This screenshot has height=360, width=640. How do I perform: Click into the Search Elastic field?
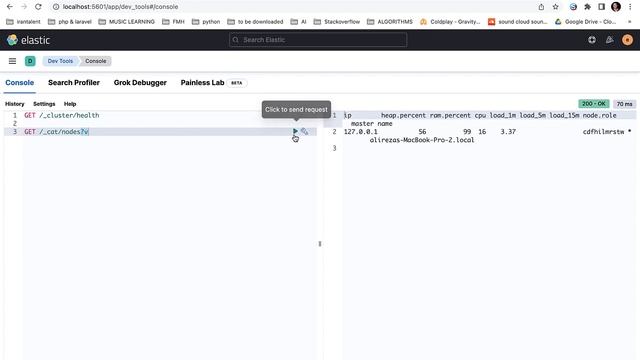[x=318, y=40]
